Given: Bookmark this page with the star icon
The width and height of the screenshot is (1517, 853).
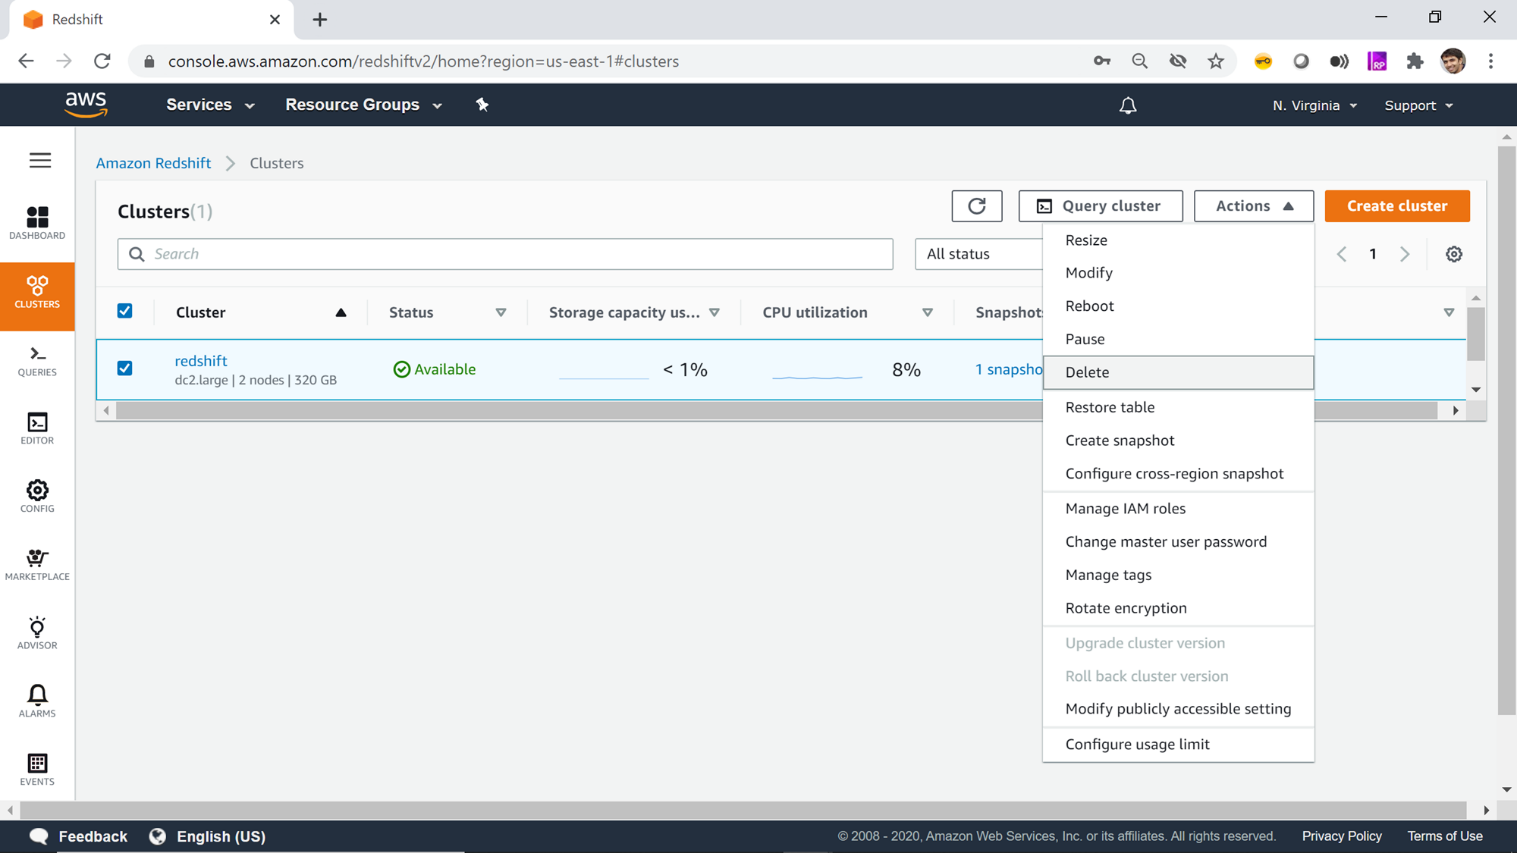Looking at the screenshot, I should pos(1216,61).
